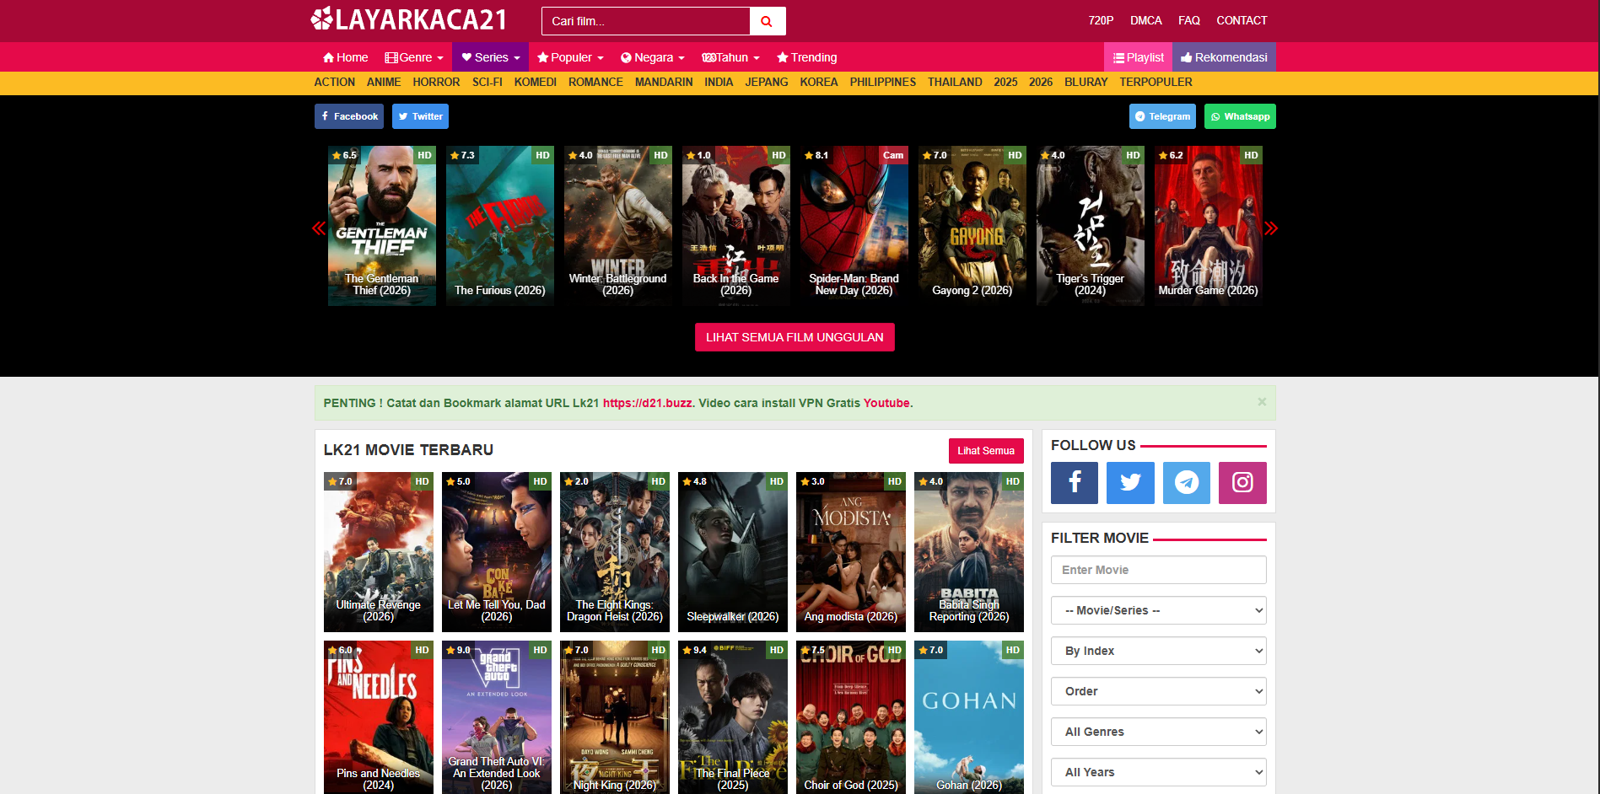Image resolution: width=1600 pixels, height=794 pixels.
Task: Open Winter: Battleground (2026) poster
Action: pos(618,226)
